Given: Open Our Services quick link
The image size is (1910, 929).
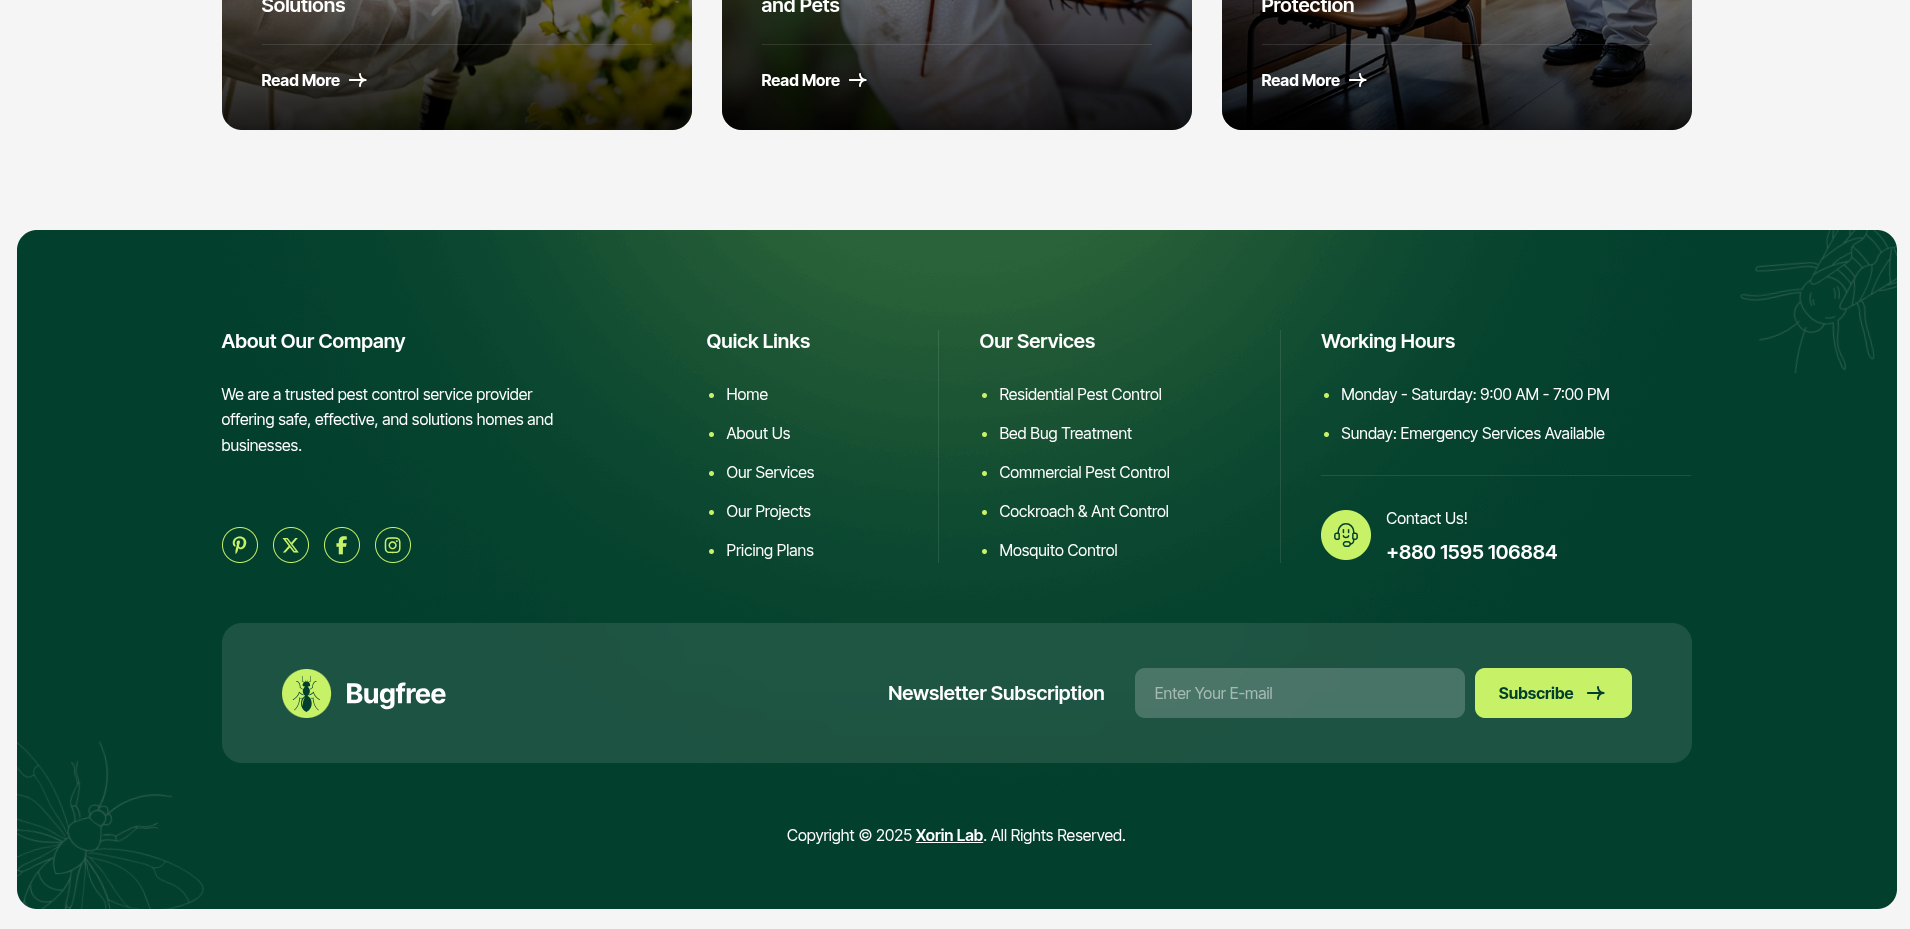Looking at the screenshot, I should coord(770,472).
